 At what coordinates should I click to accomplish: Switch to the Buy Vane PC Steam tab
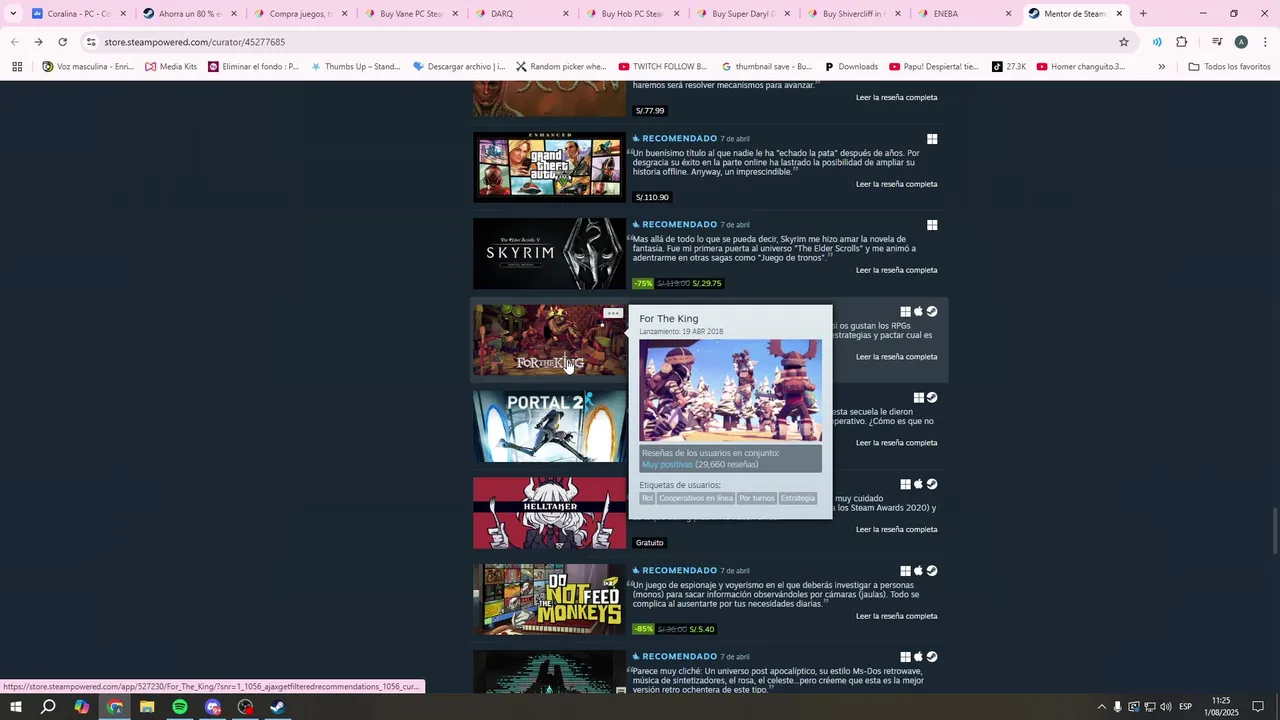tap(409, 14)
